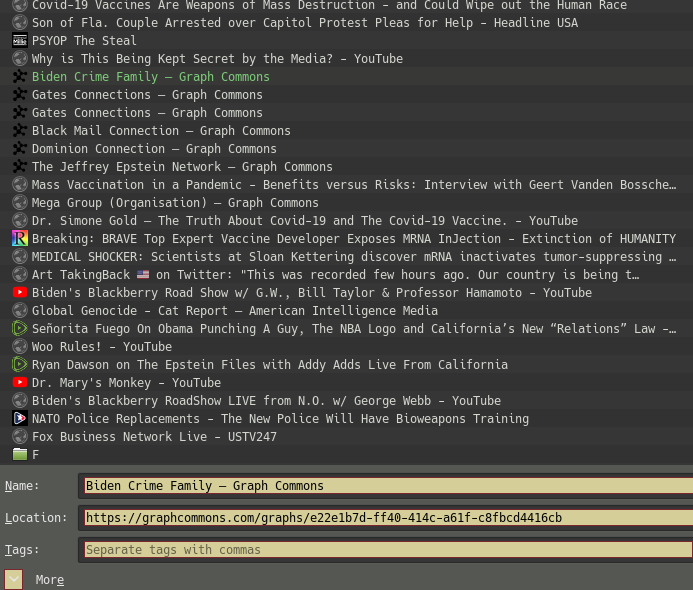Select the 'Woo Rules! - YouTube' bookmark
This screenshot has width=693, height=590.
click(x=346, y=346)
